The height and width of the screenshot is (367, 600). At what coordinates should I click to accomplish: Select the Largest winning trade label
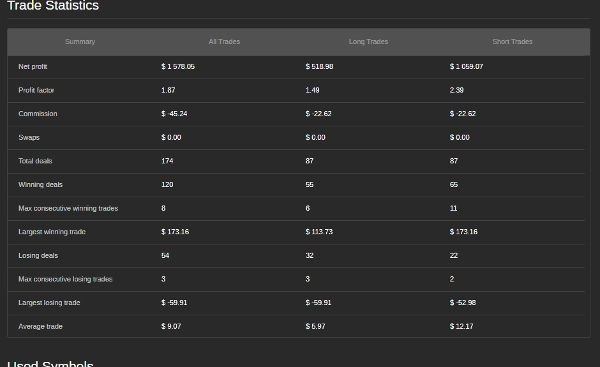coord(52,232)
